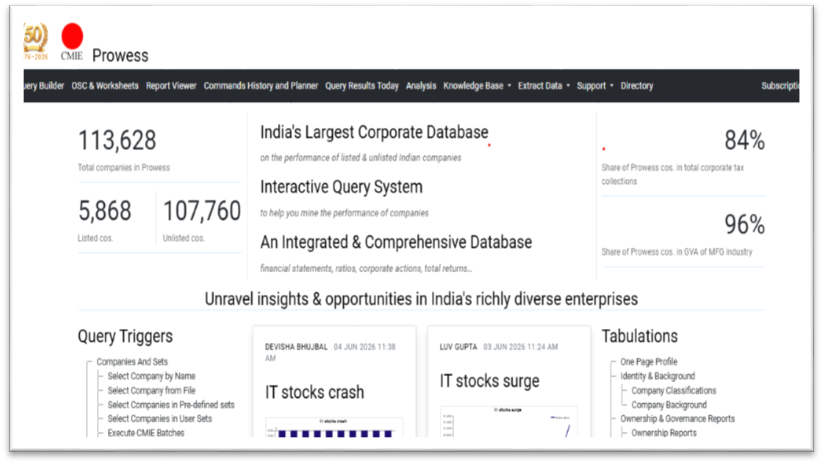
Task: Select the Query Results Today menu item
Action: click(362, 86)
